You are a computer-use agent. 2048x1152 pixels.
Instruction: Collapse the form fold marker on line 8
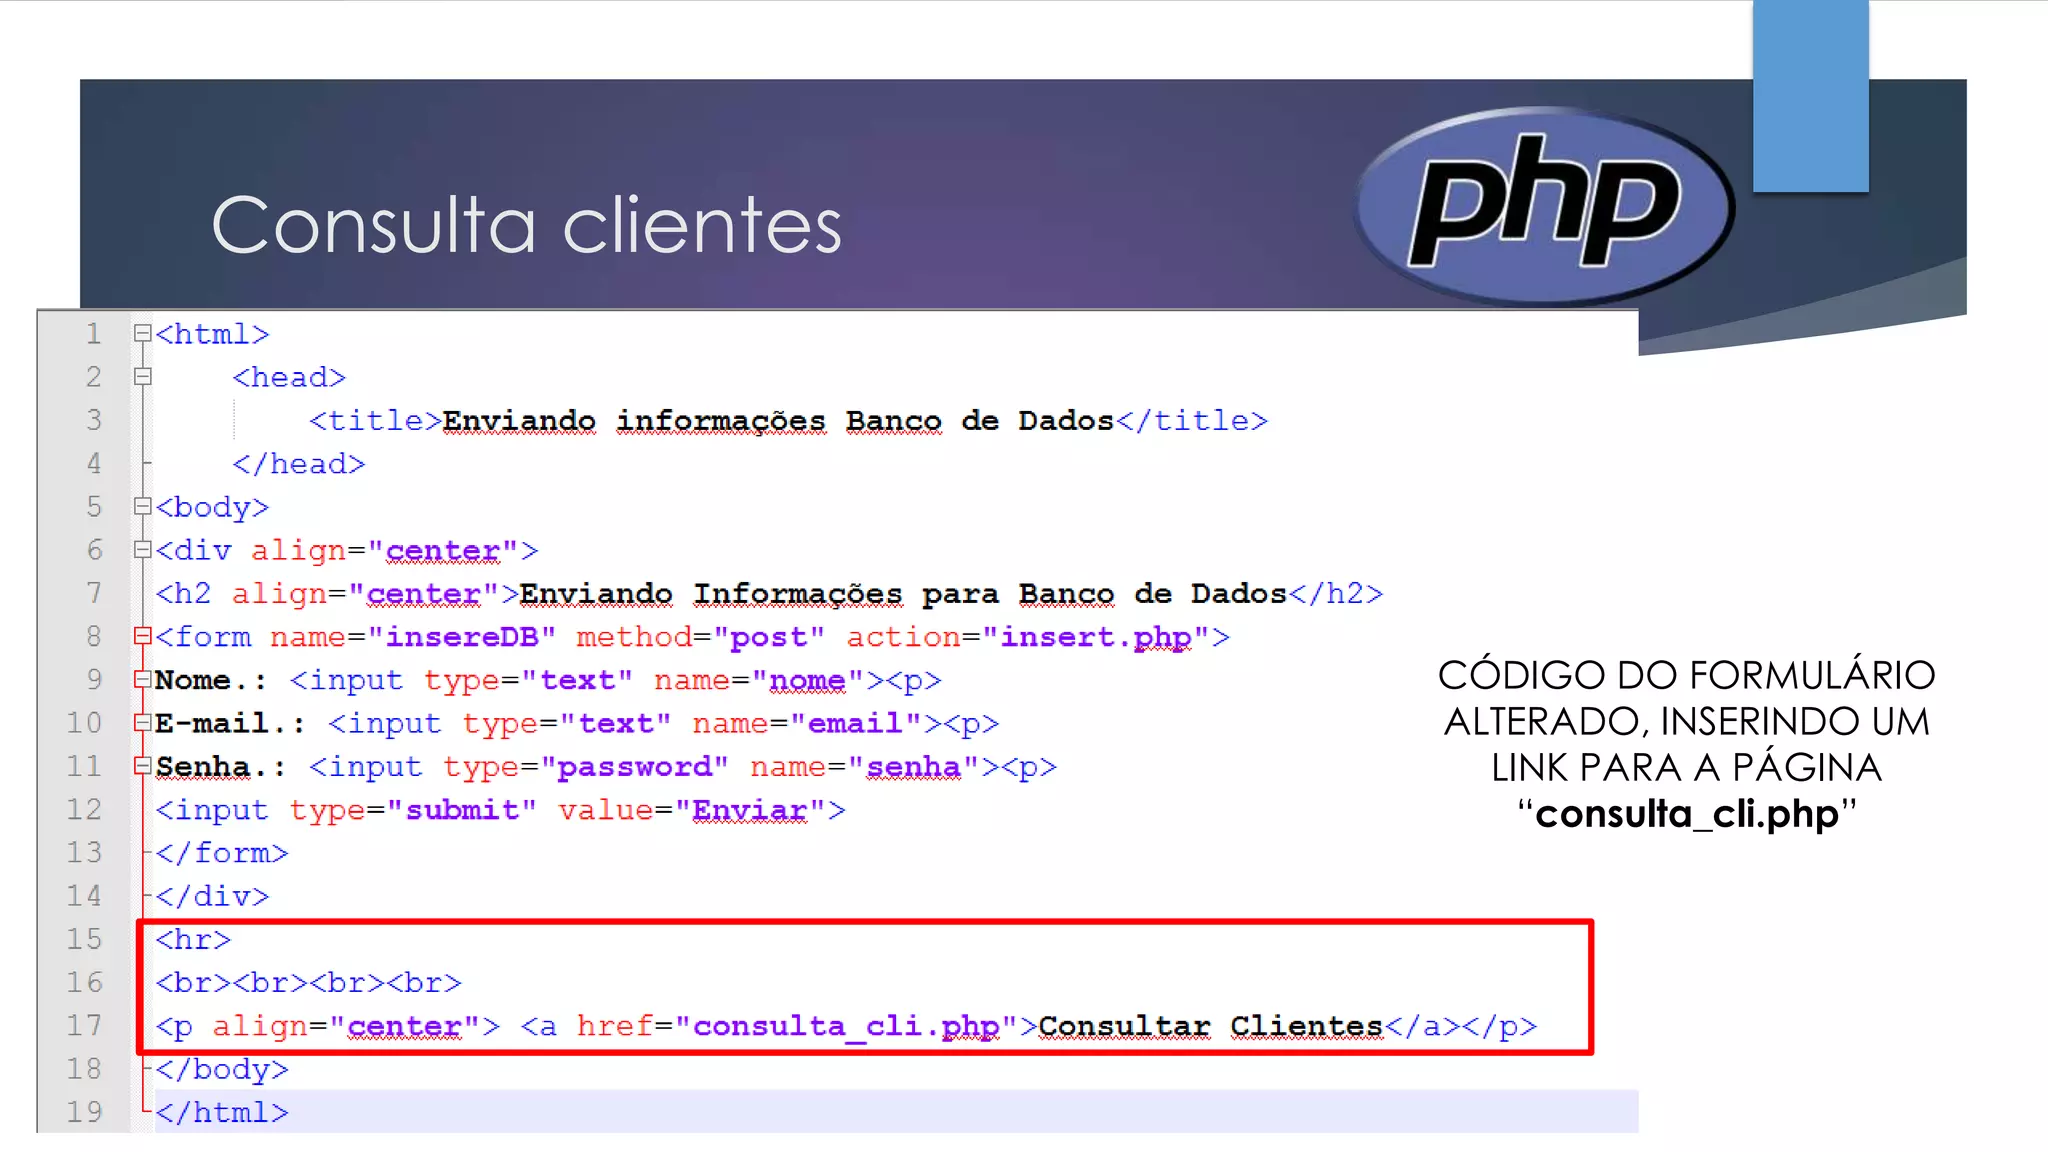click(142, 636)
